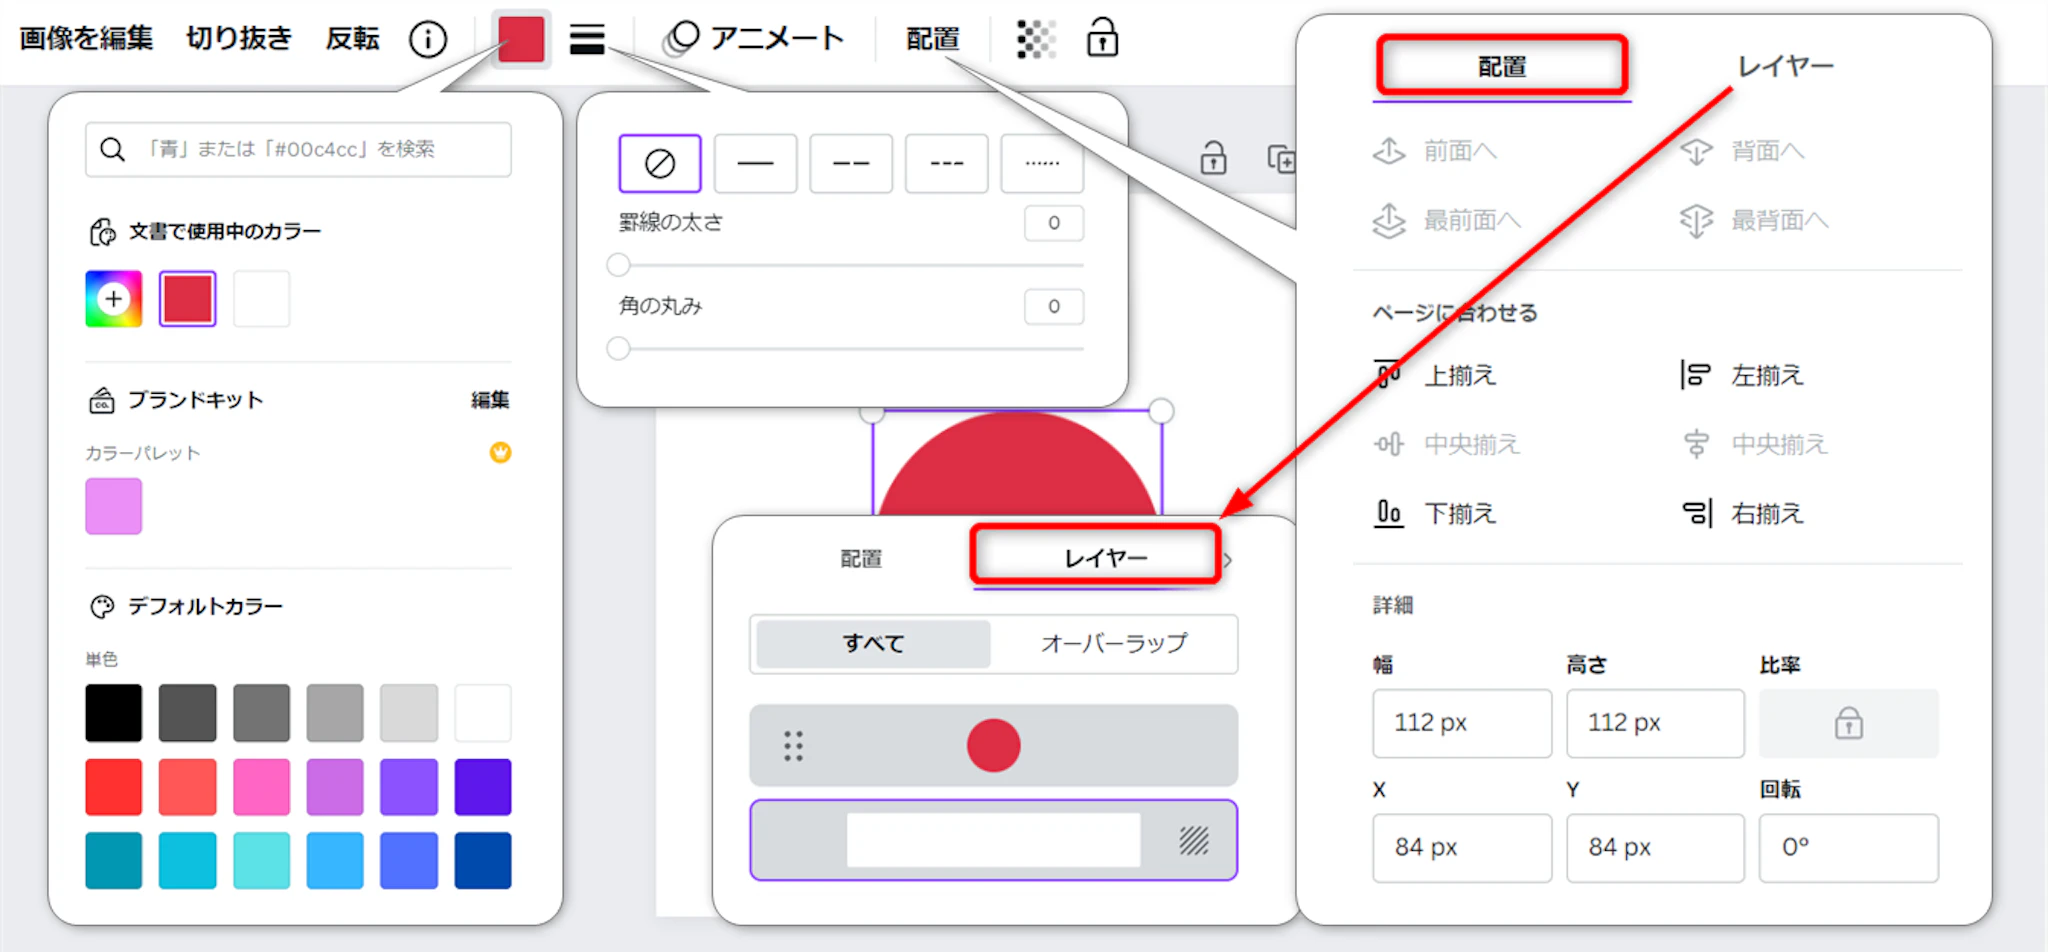Switch to オーバーラップ layer filter
This screenshot has width=2048, height=952.
click(x=1114, y=643)
